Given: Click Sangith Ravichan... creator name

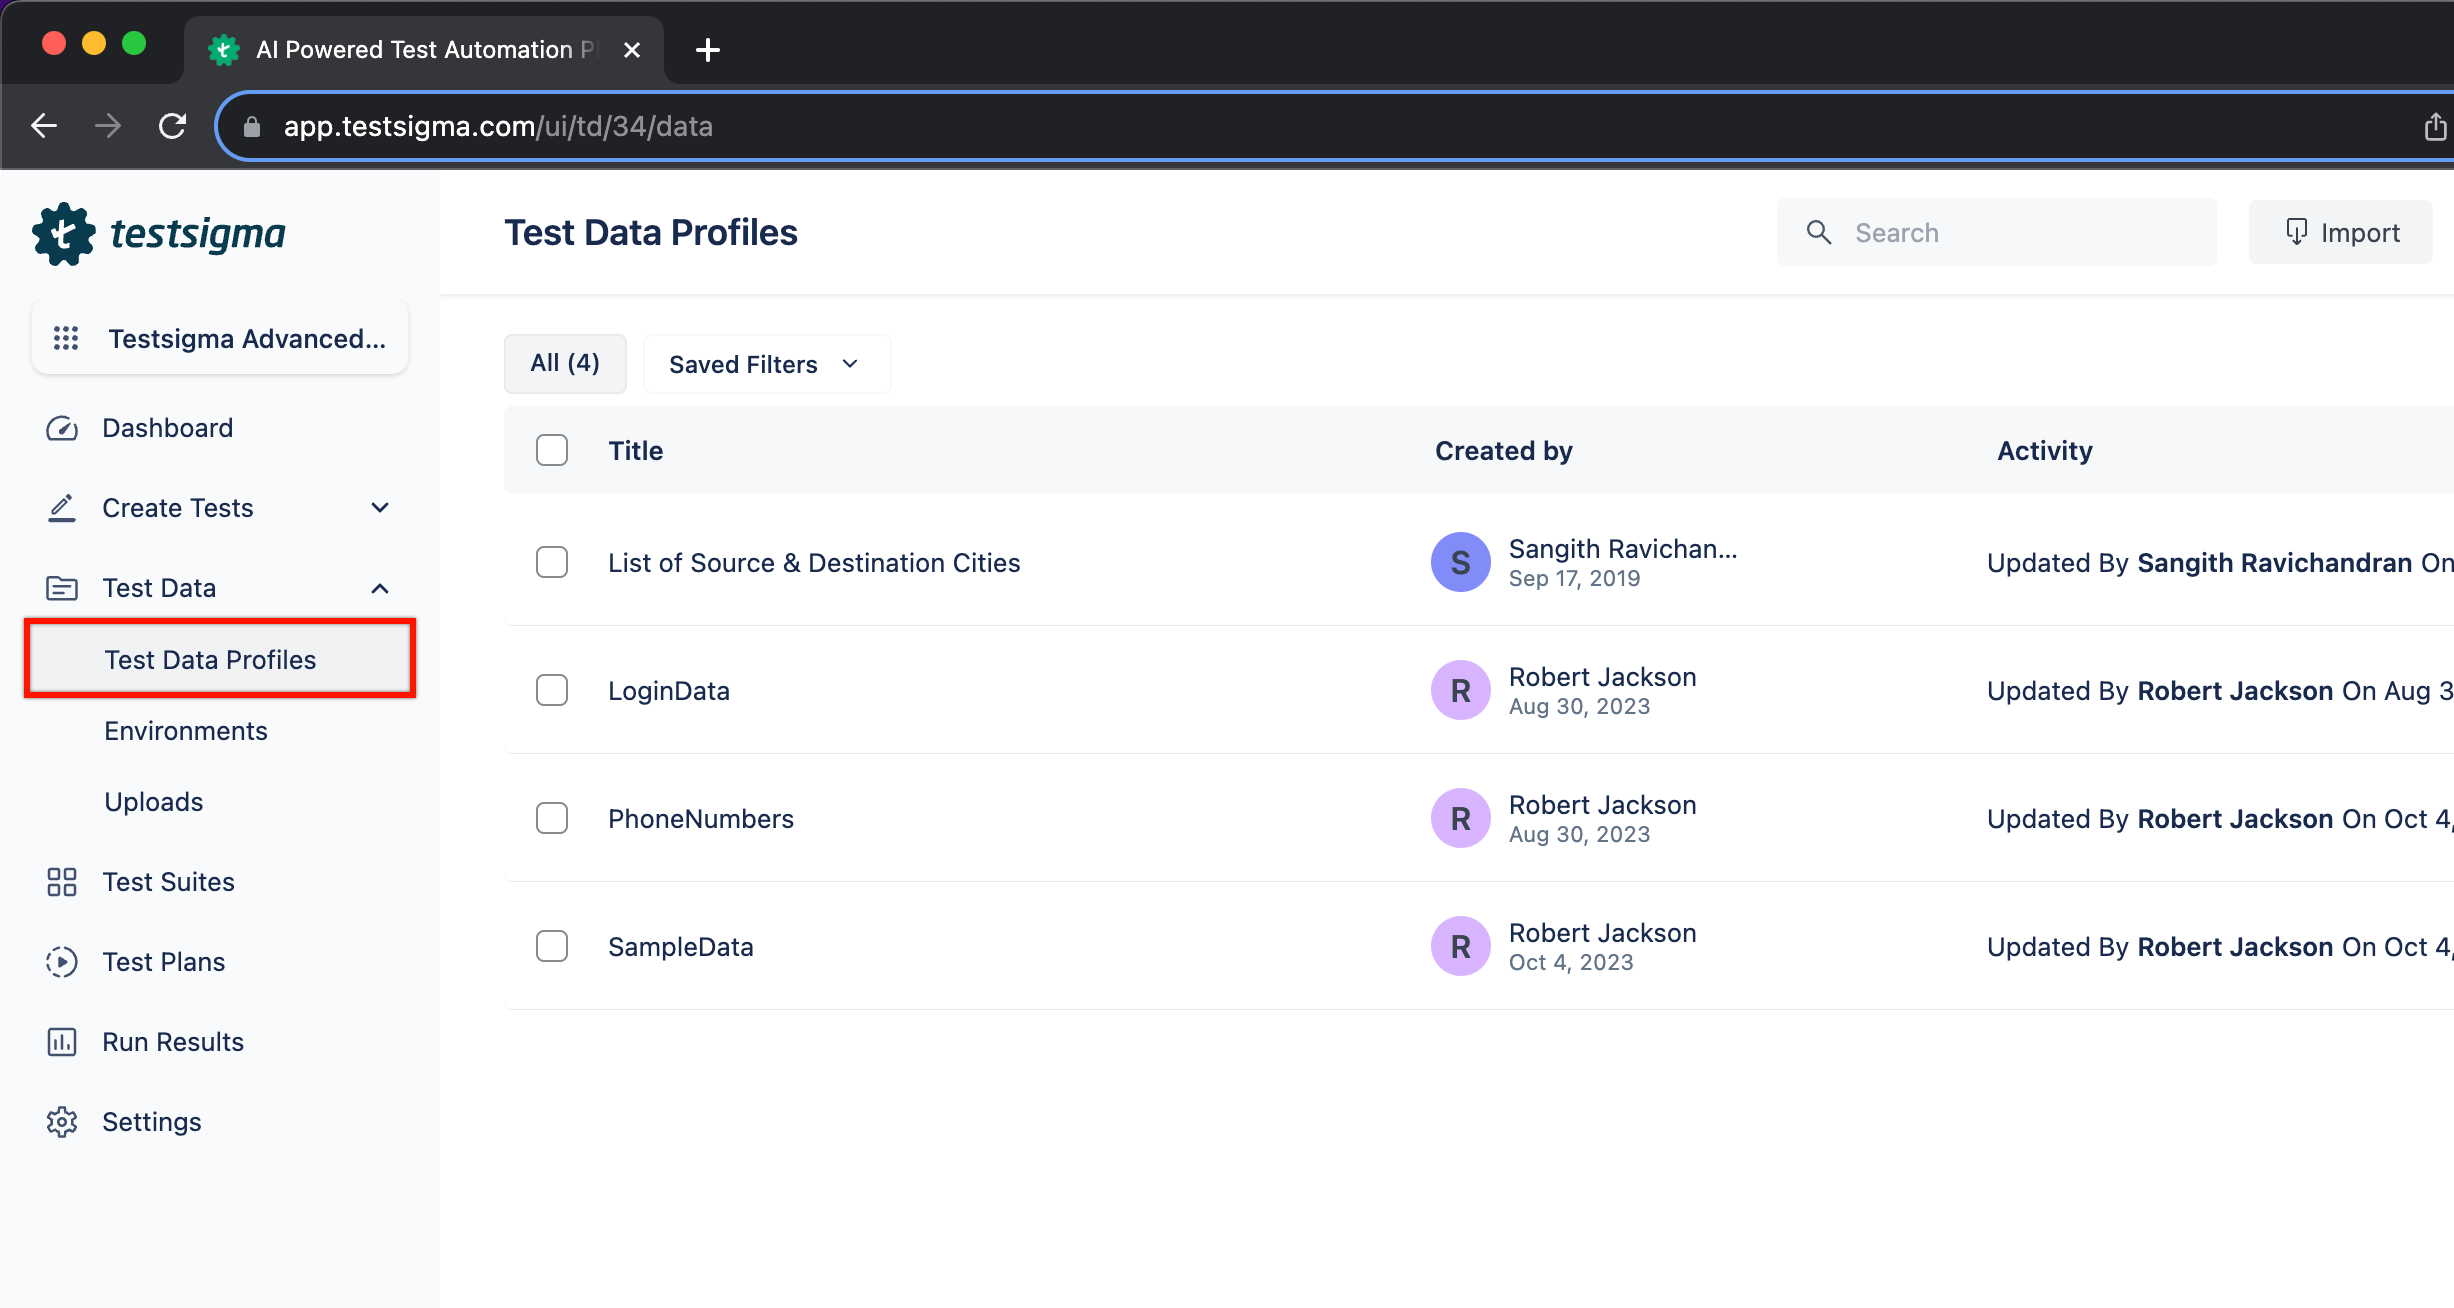Looking at the screenshot, I should (x=1623, y=549).
